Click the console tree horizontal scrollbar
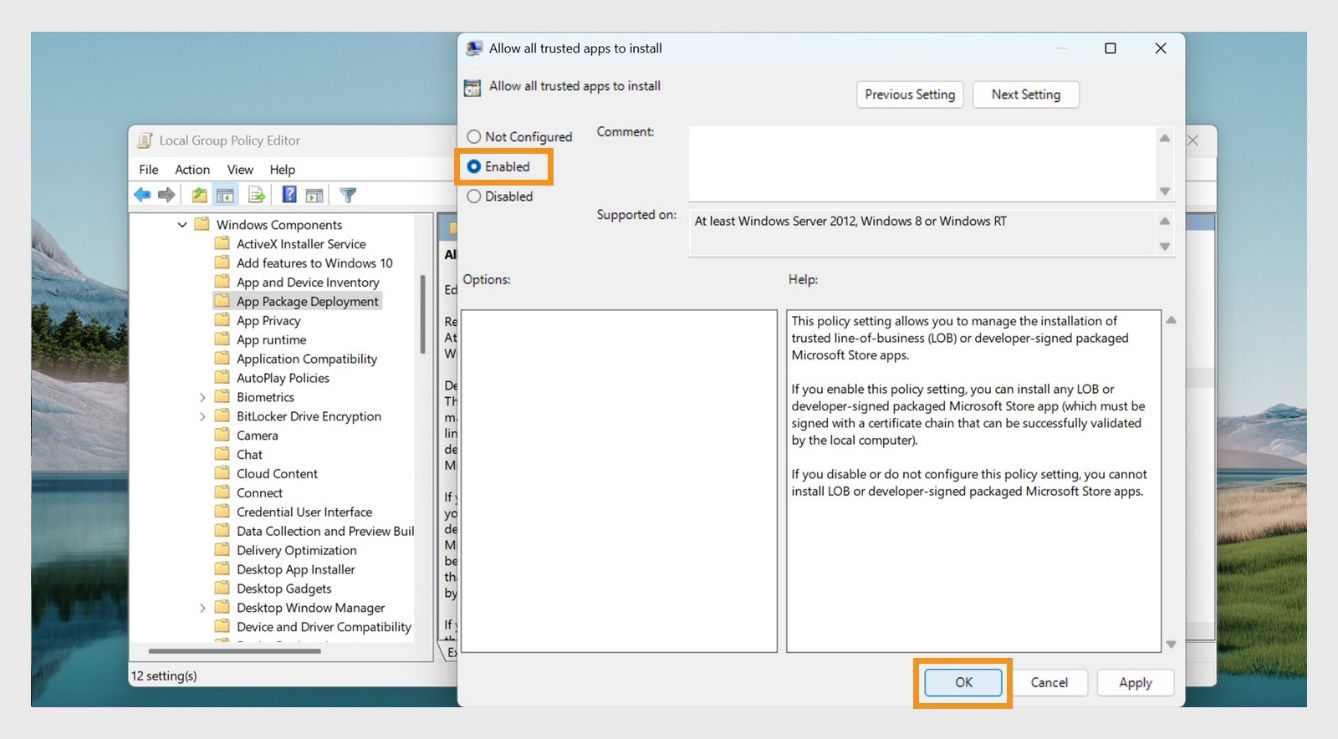The image size is (1338, 739). pyautogui.click(x=236, y=651)
